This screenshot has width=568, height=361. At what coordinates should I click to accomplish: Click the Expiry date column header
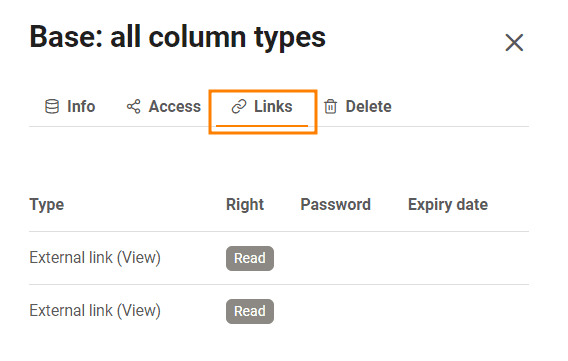pyautogui.click(x=448, y=205)
